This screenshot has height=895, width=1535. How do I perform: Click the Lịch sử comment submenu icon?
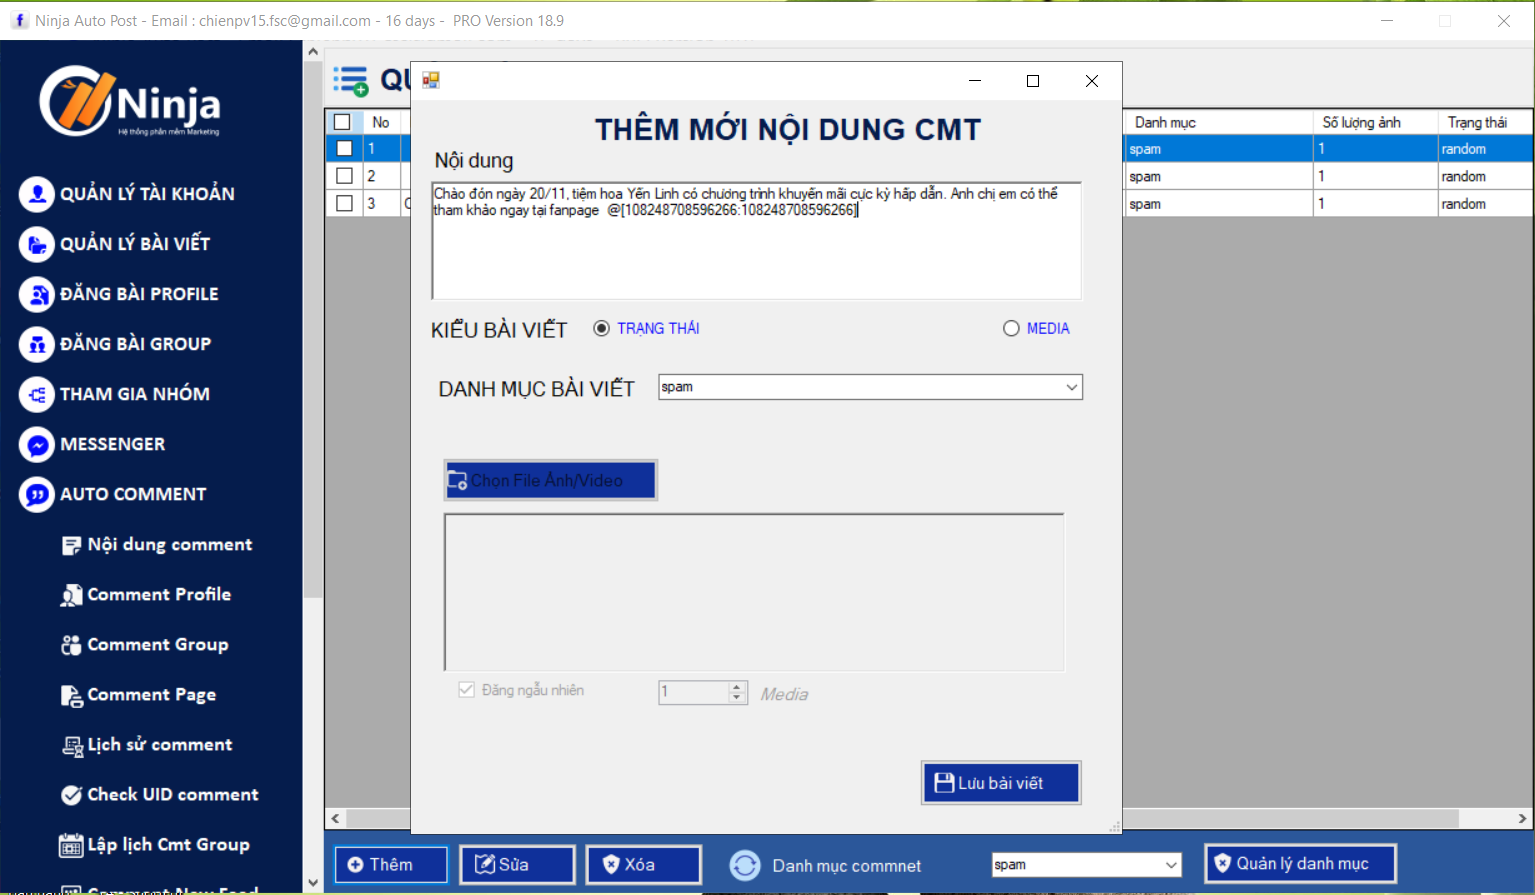click(x=72, y=745)
